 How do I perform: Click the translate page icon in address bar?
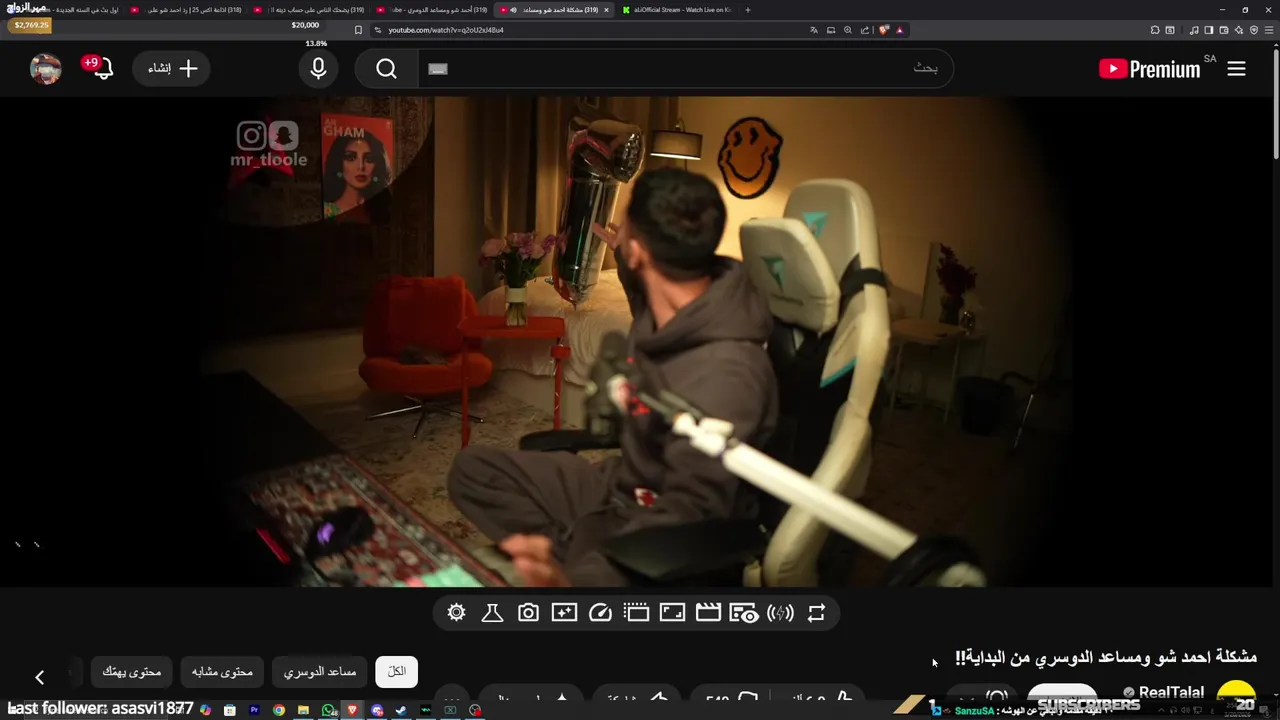pos(814,30)
